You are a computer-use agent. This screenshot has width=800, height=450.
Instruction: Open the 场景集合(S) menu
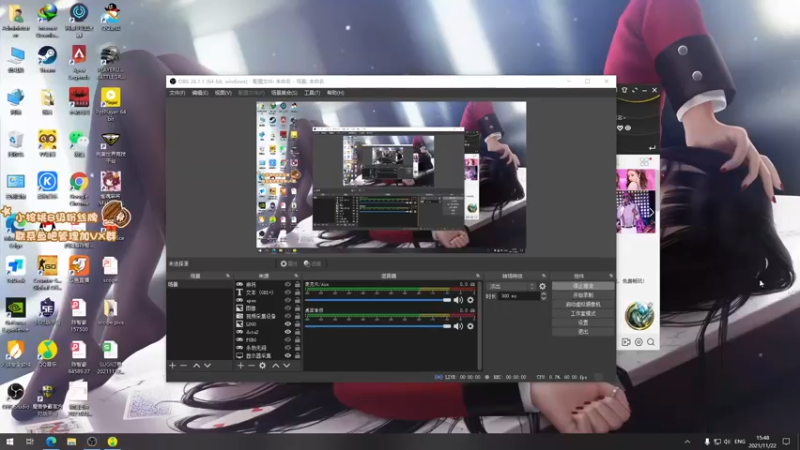tap(284, 93)
